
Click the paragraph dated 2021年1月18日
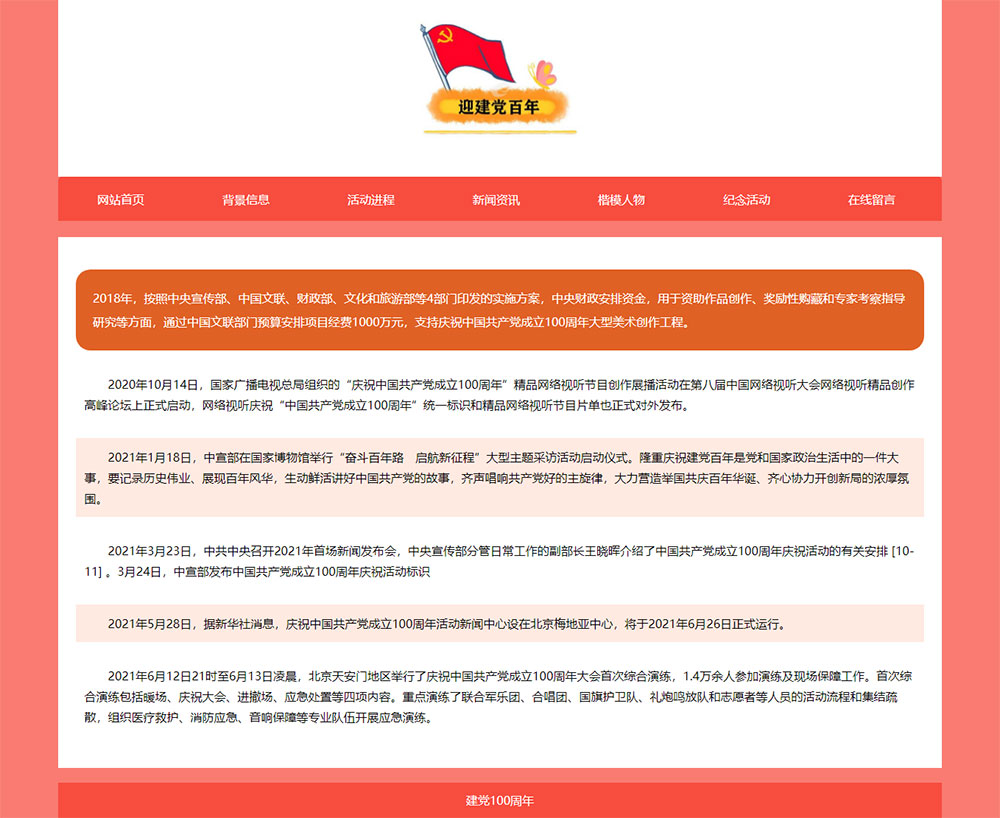[499, 478]
